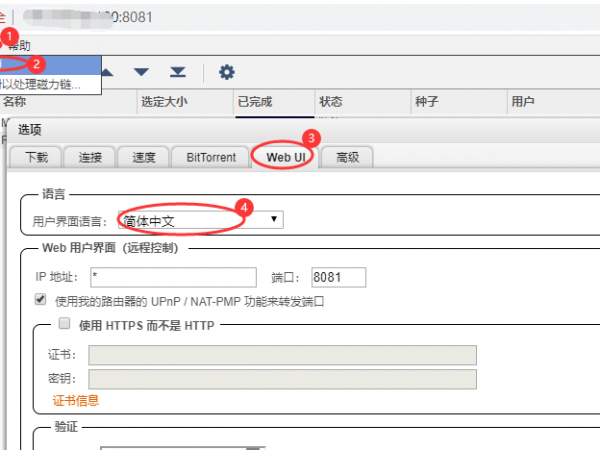Click the 证书信息 link
The image size is (600, 450).
pos(75,401)
